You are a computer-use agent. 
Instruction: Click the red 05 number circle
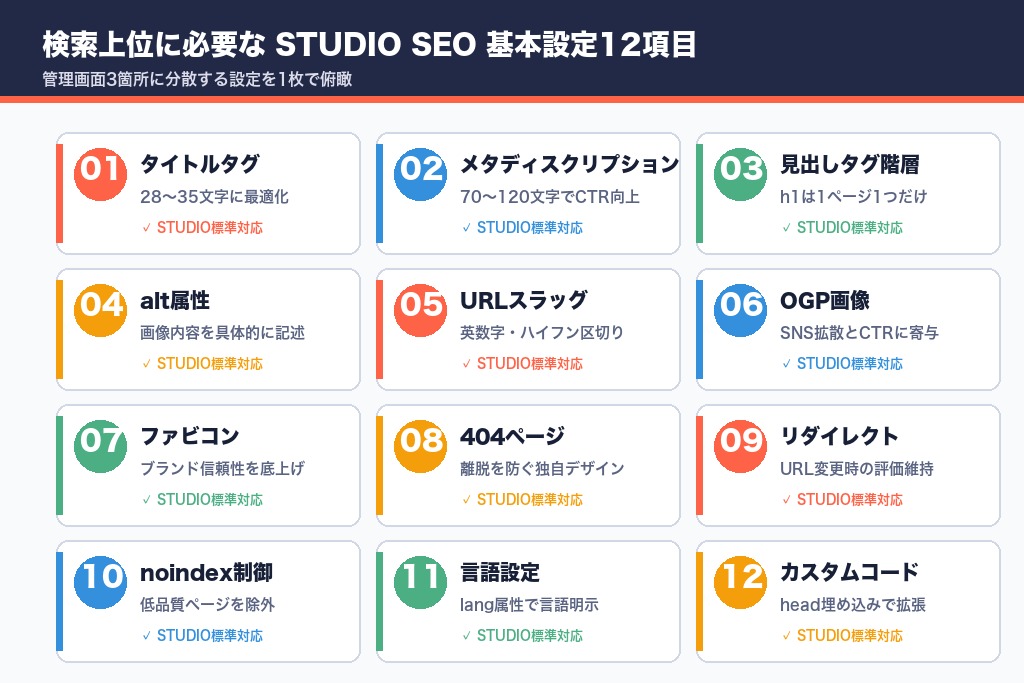coord(421,310)
